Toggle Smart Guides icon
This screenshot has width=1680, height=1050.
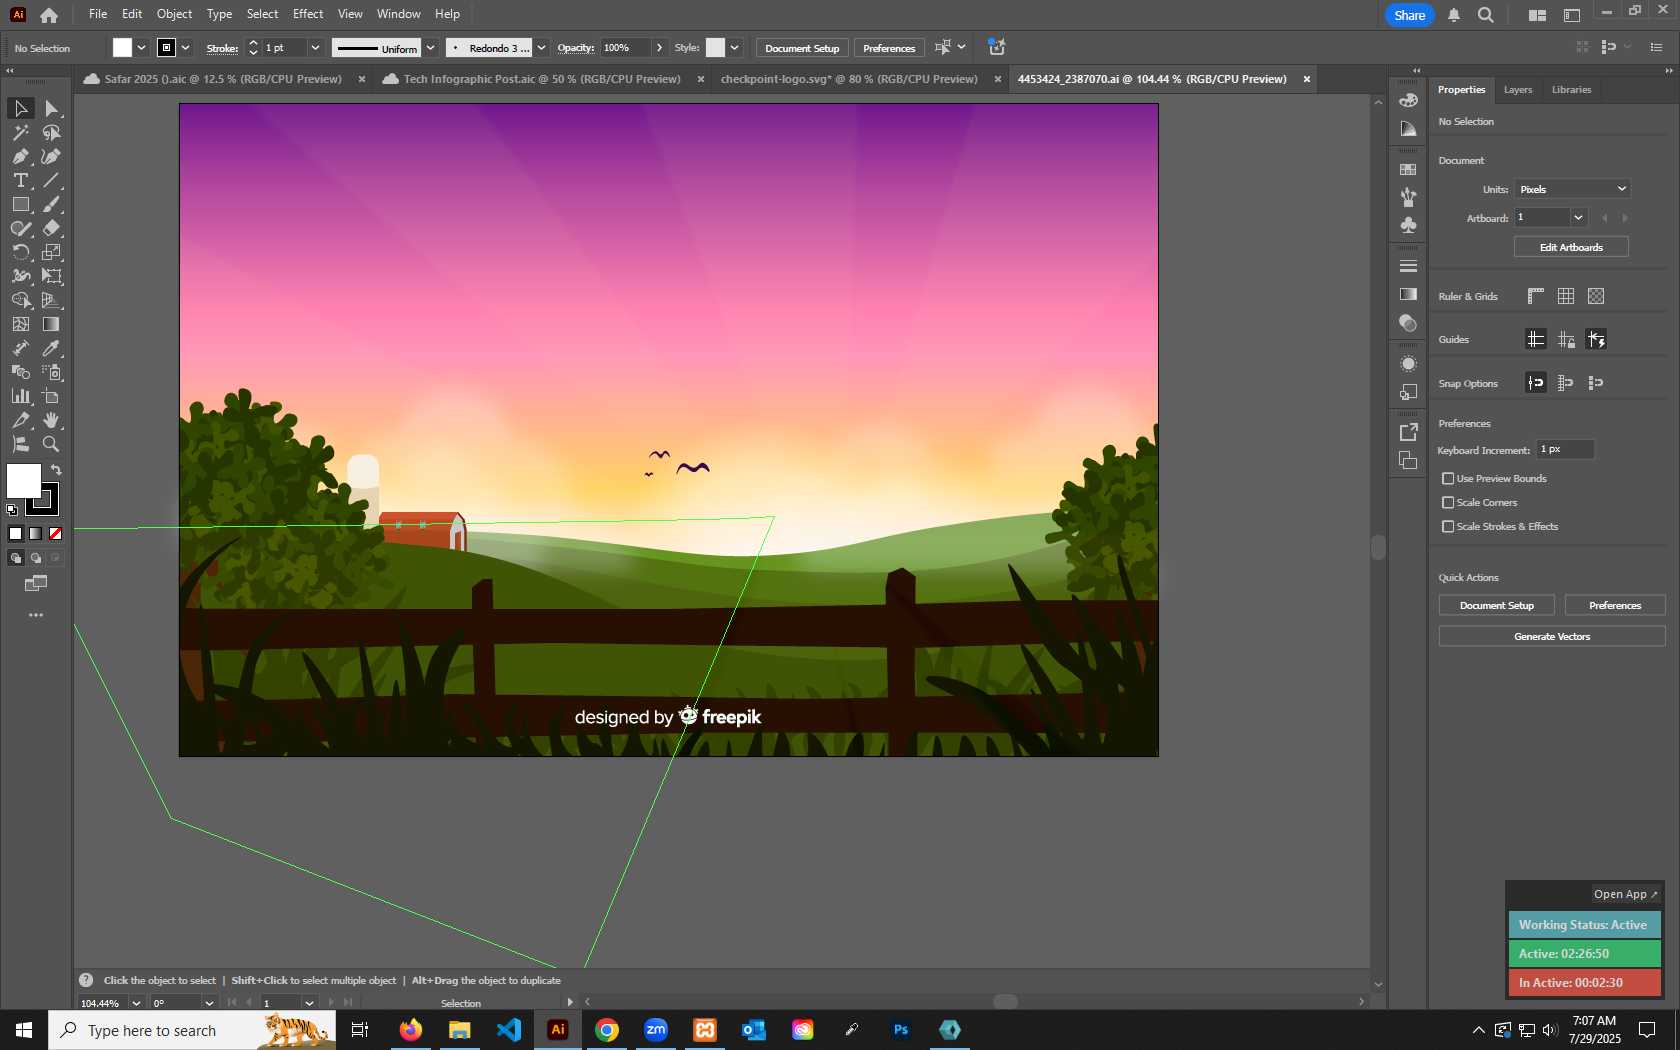1596,339
